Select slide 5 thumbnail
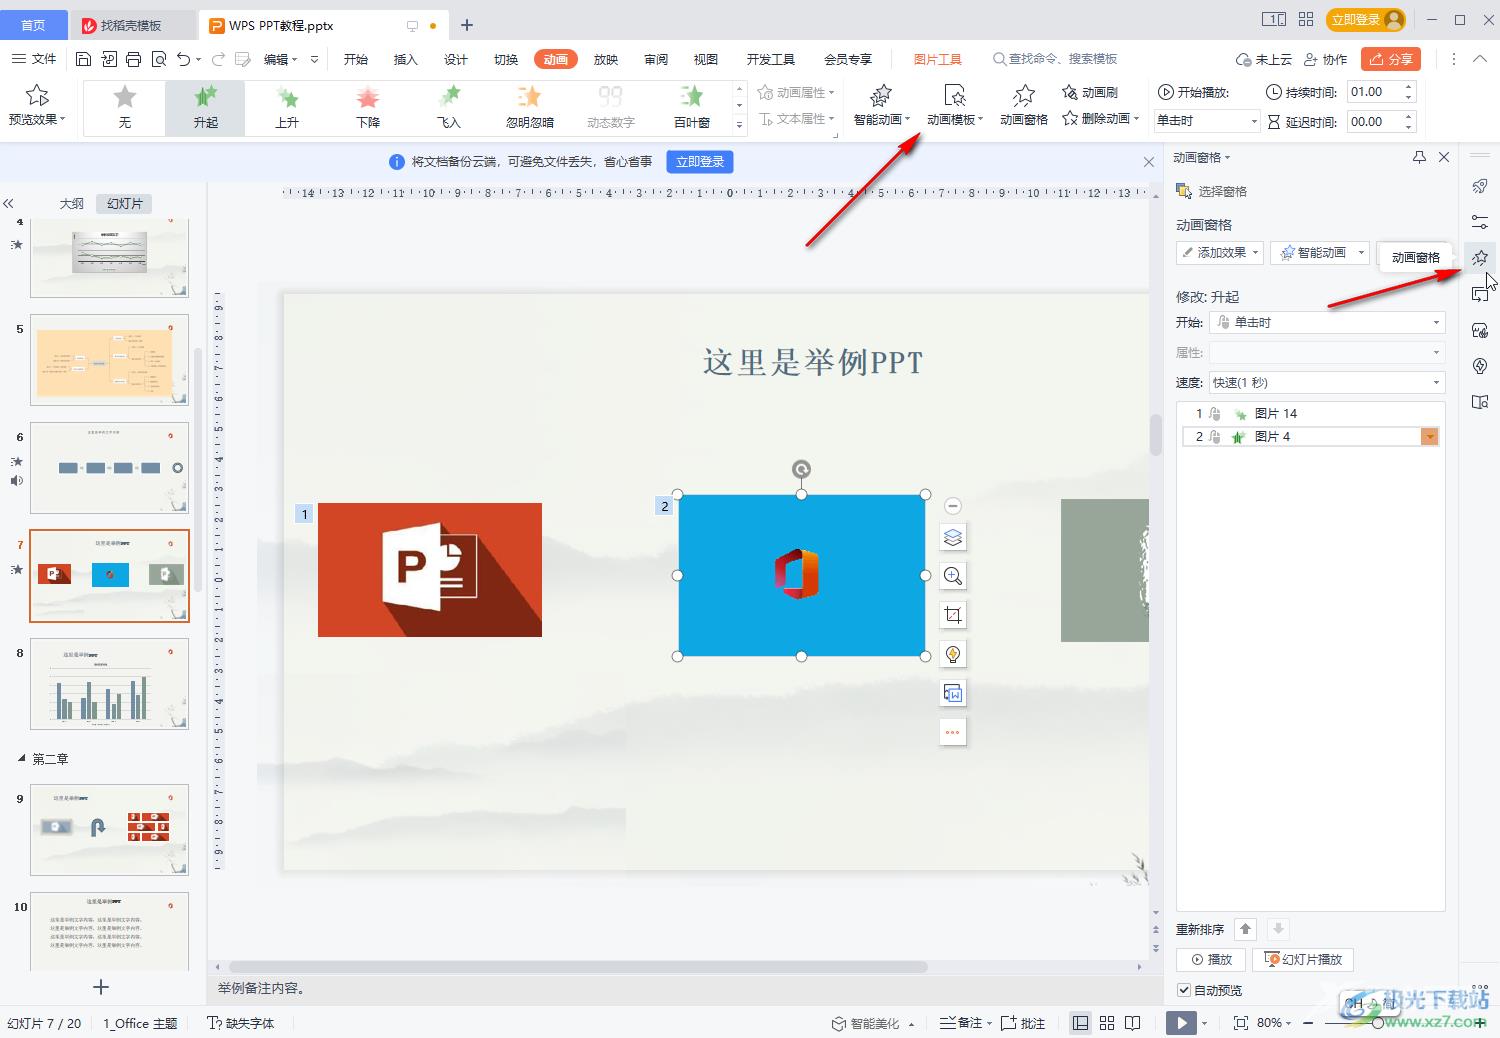 109,360
